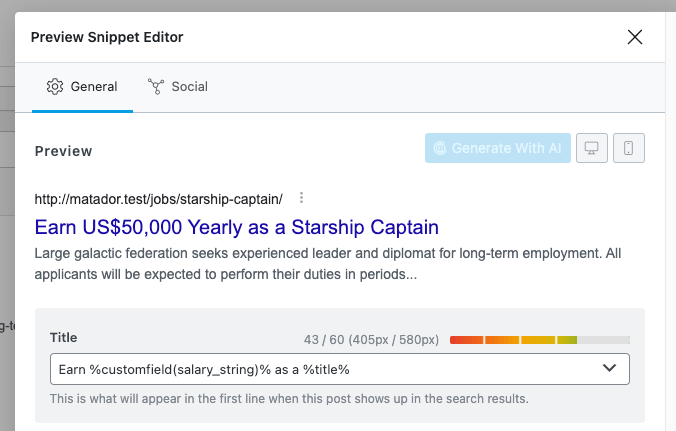The height and width of the screenshot is (431, 676).
Task: Click the matador.test preview URL
Action: coord(158,198)
